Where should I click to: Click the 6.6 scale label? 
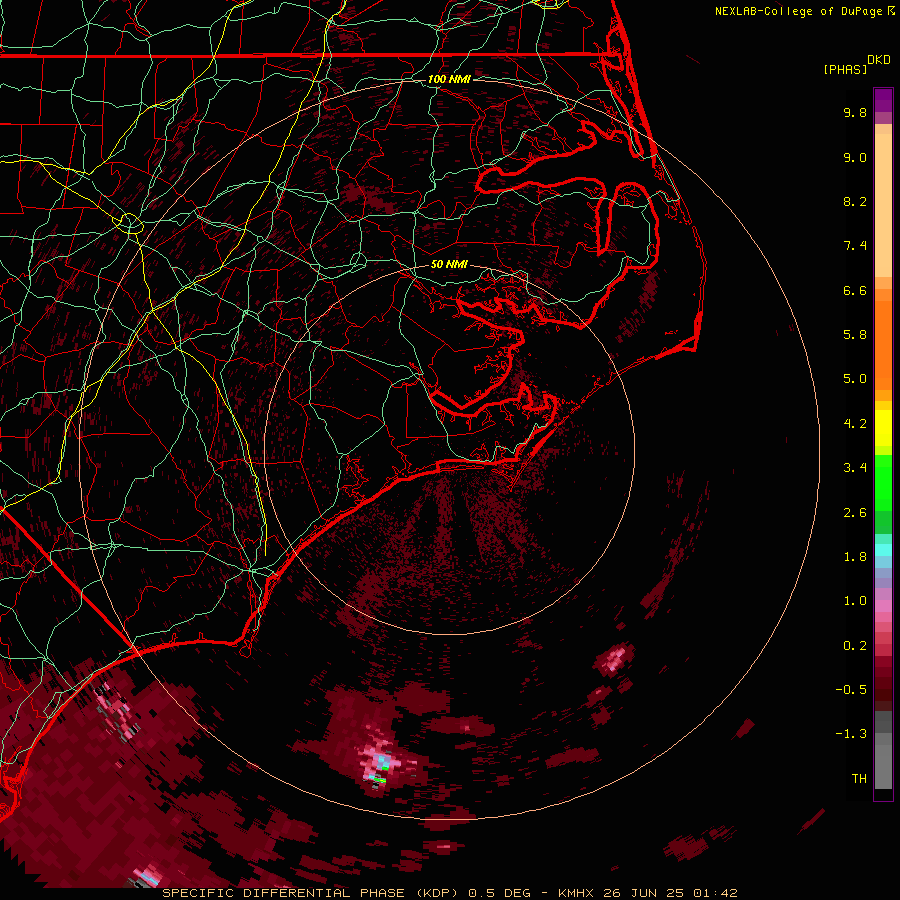855,290
